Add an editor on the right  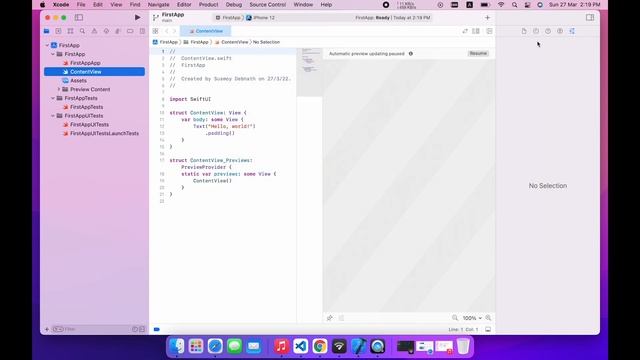click(x=489, y=31)
